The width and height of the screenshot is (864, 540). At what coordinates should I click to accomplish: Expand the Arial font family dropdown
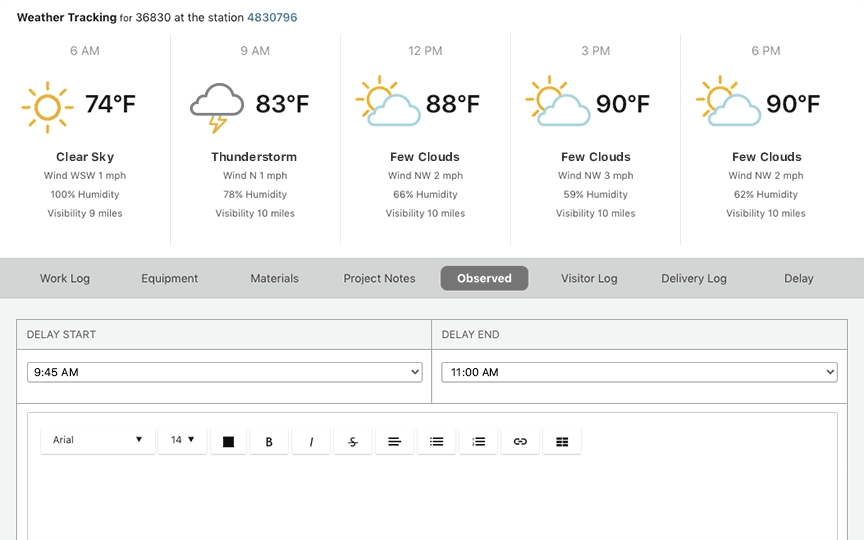(x=97, y=440)
